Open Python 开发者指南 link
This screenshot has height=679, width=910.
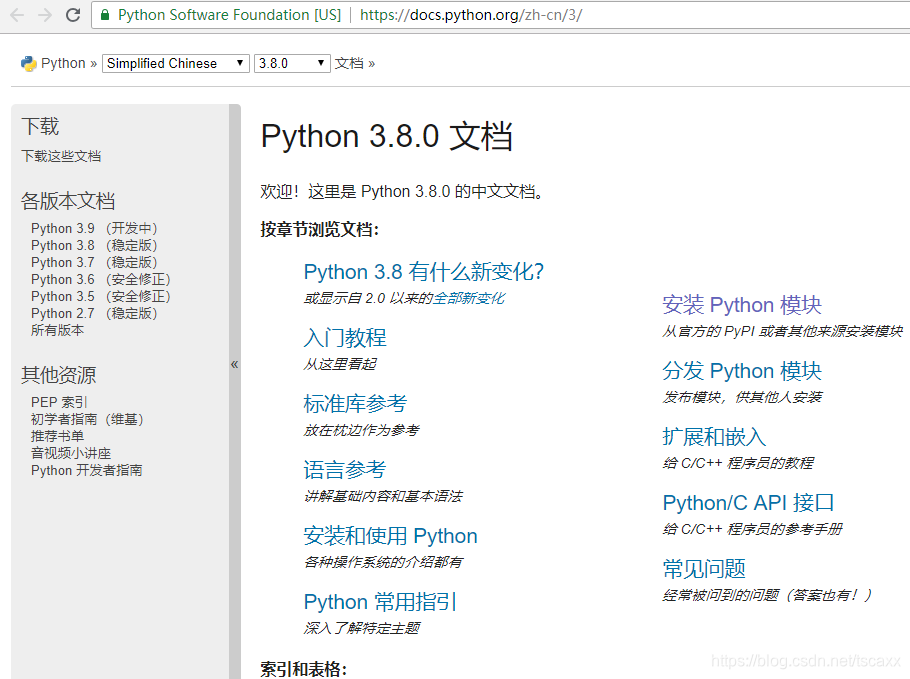(x=86, y=470)
